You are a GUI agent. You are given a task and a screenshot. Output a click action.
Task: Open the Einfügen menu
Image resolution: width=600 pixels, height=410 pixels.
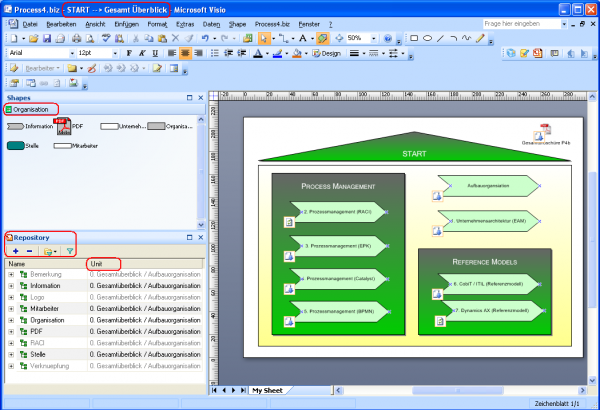tap(127, 22)
